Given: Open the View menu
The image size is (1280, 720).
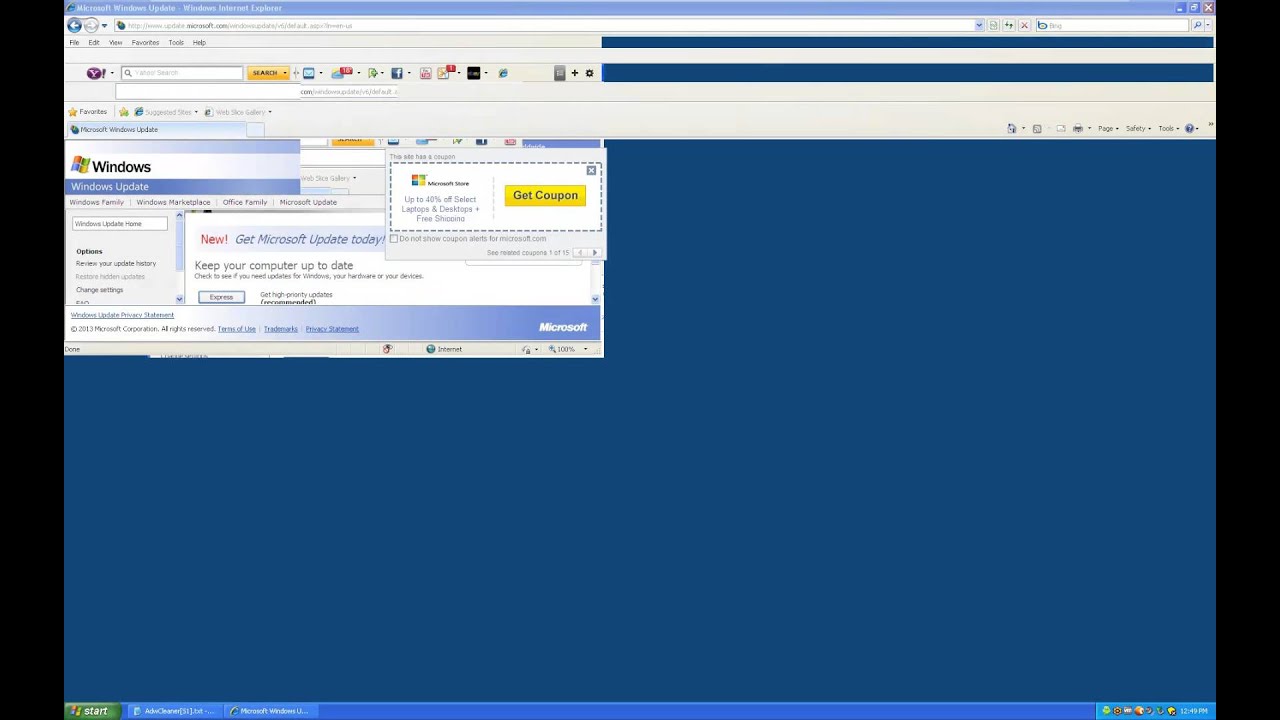Looking at the screenshot, I should click(x=115, y=43).
